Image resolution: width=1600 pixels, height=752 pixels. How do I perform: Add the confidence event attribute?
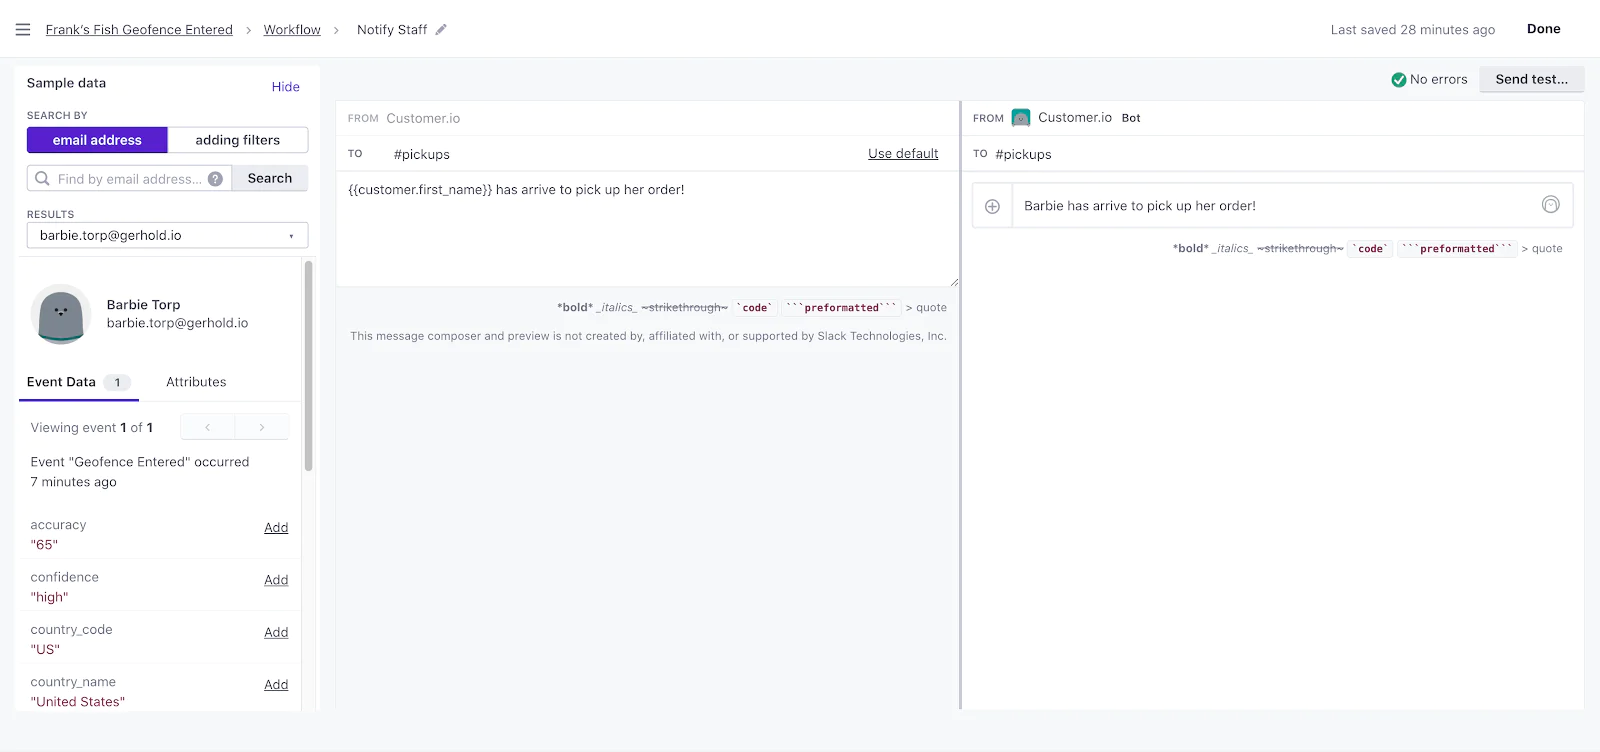tap(276, 580)
